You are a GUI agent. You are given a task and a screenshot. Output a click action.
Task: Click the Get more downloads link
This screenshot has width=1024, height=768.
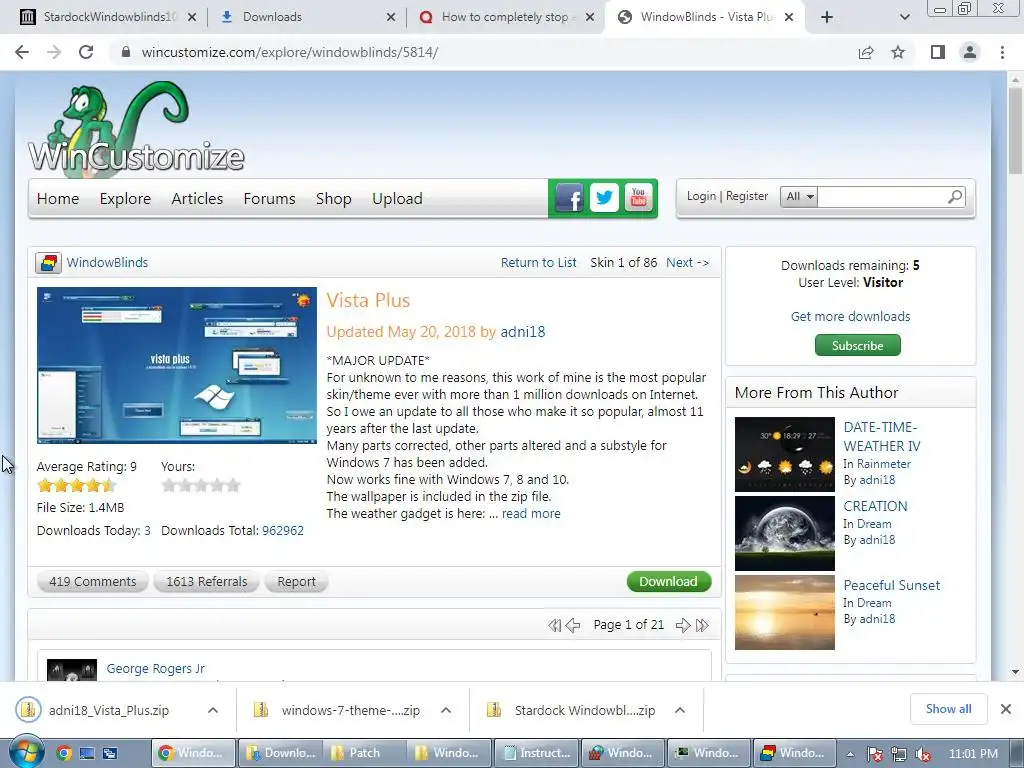coord(850,316)
